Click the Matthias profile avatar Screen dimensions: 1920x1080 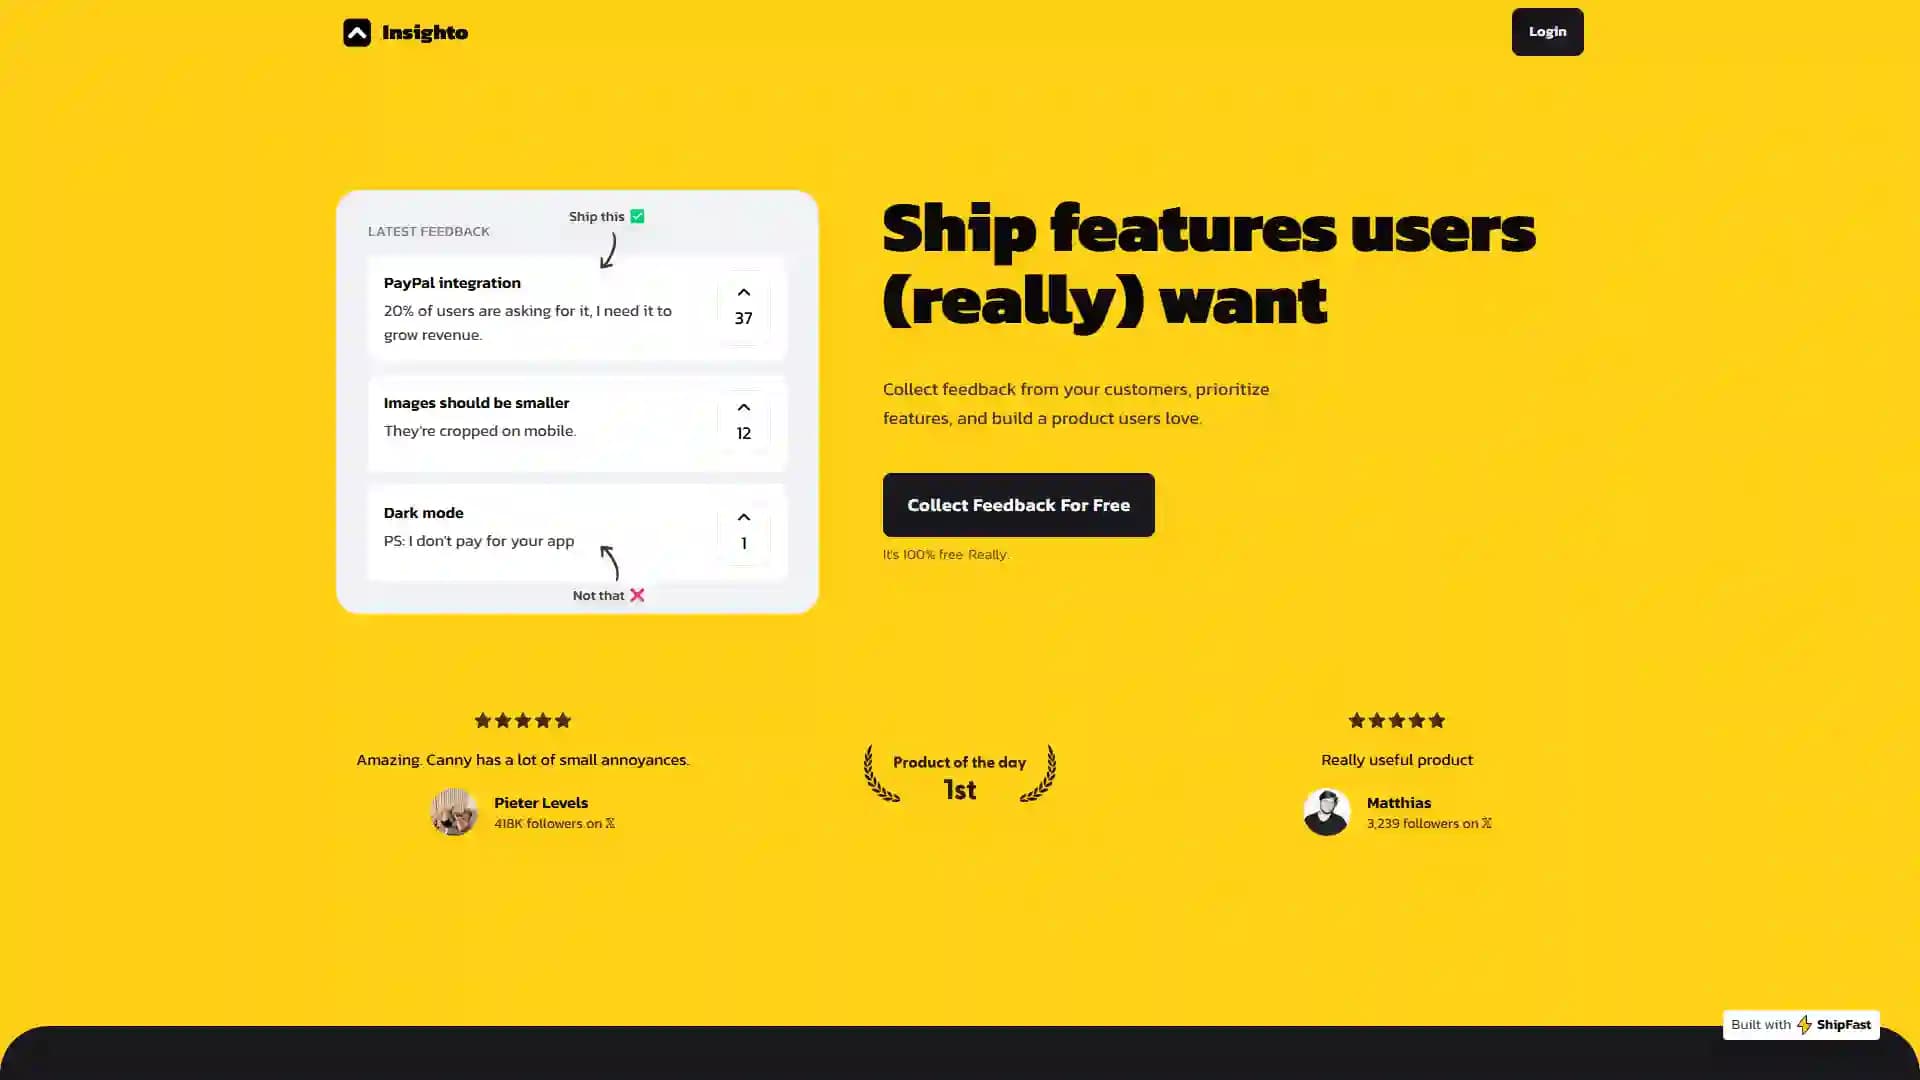pyautogui.click(x=1327, y=811)
